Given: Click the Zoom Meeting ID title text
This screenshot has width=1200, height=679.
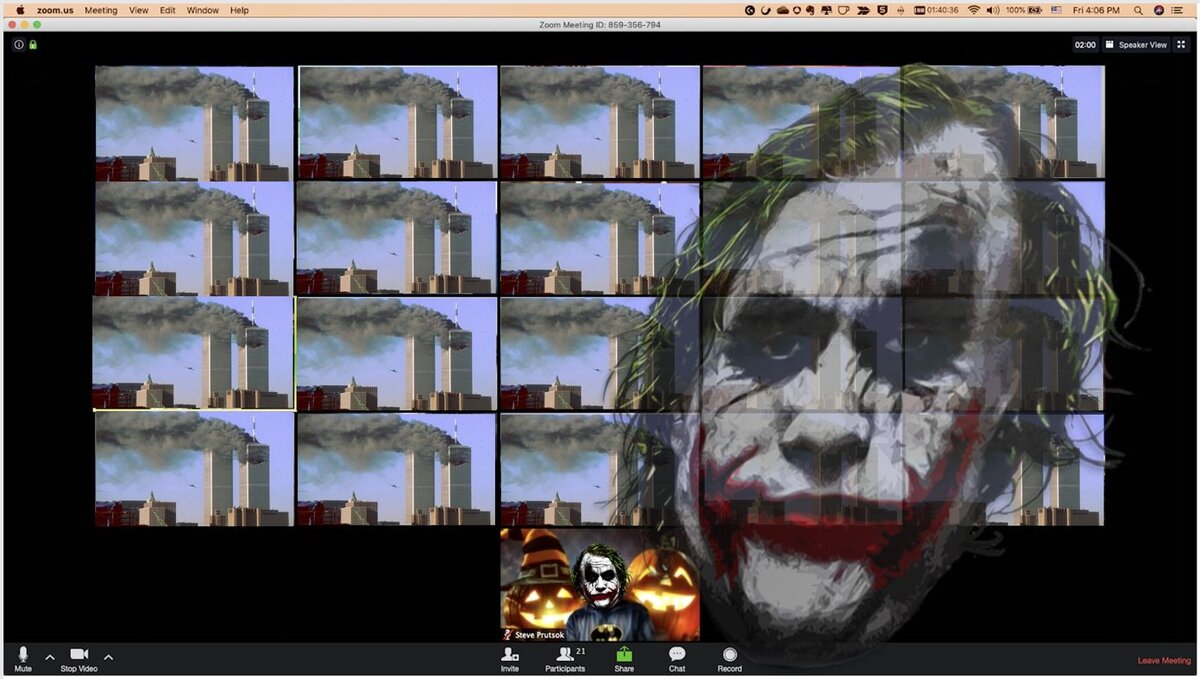Looking at the screenshot, I should [x=600, y=24].
